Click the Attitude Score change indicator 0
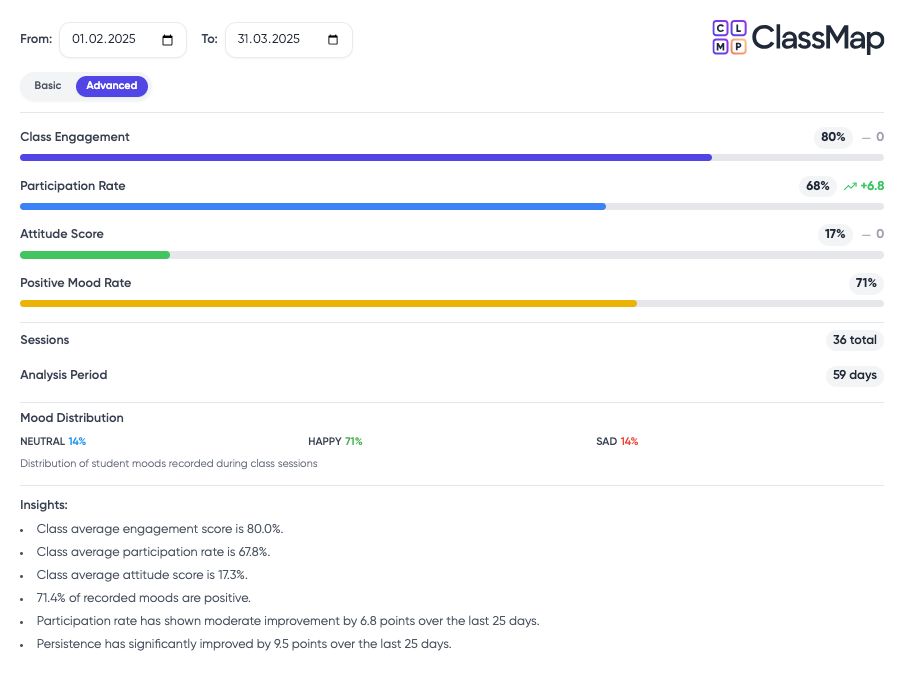 coord(873,234)
